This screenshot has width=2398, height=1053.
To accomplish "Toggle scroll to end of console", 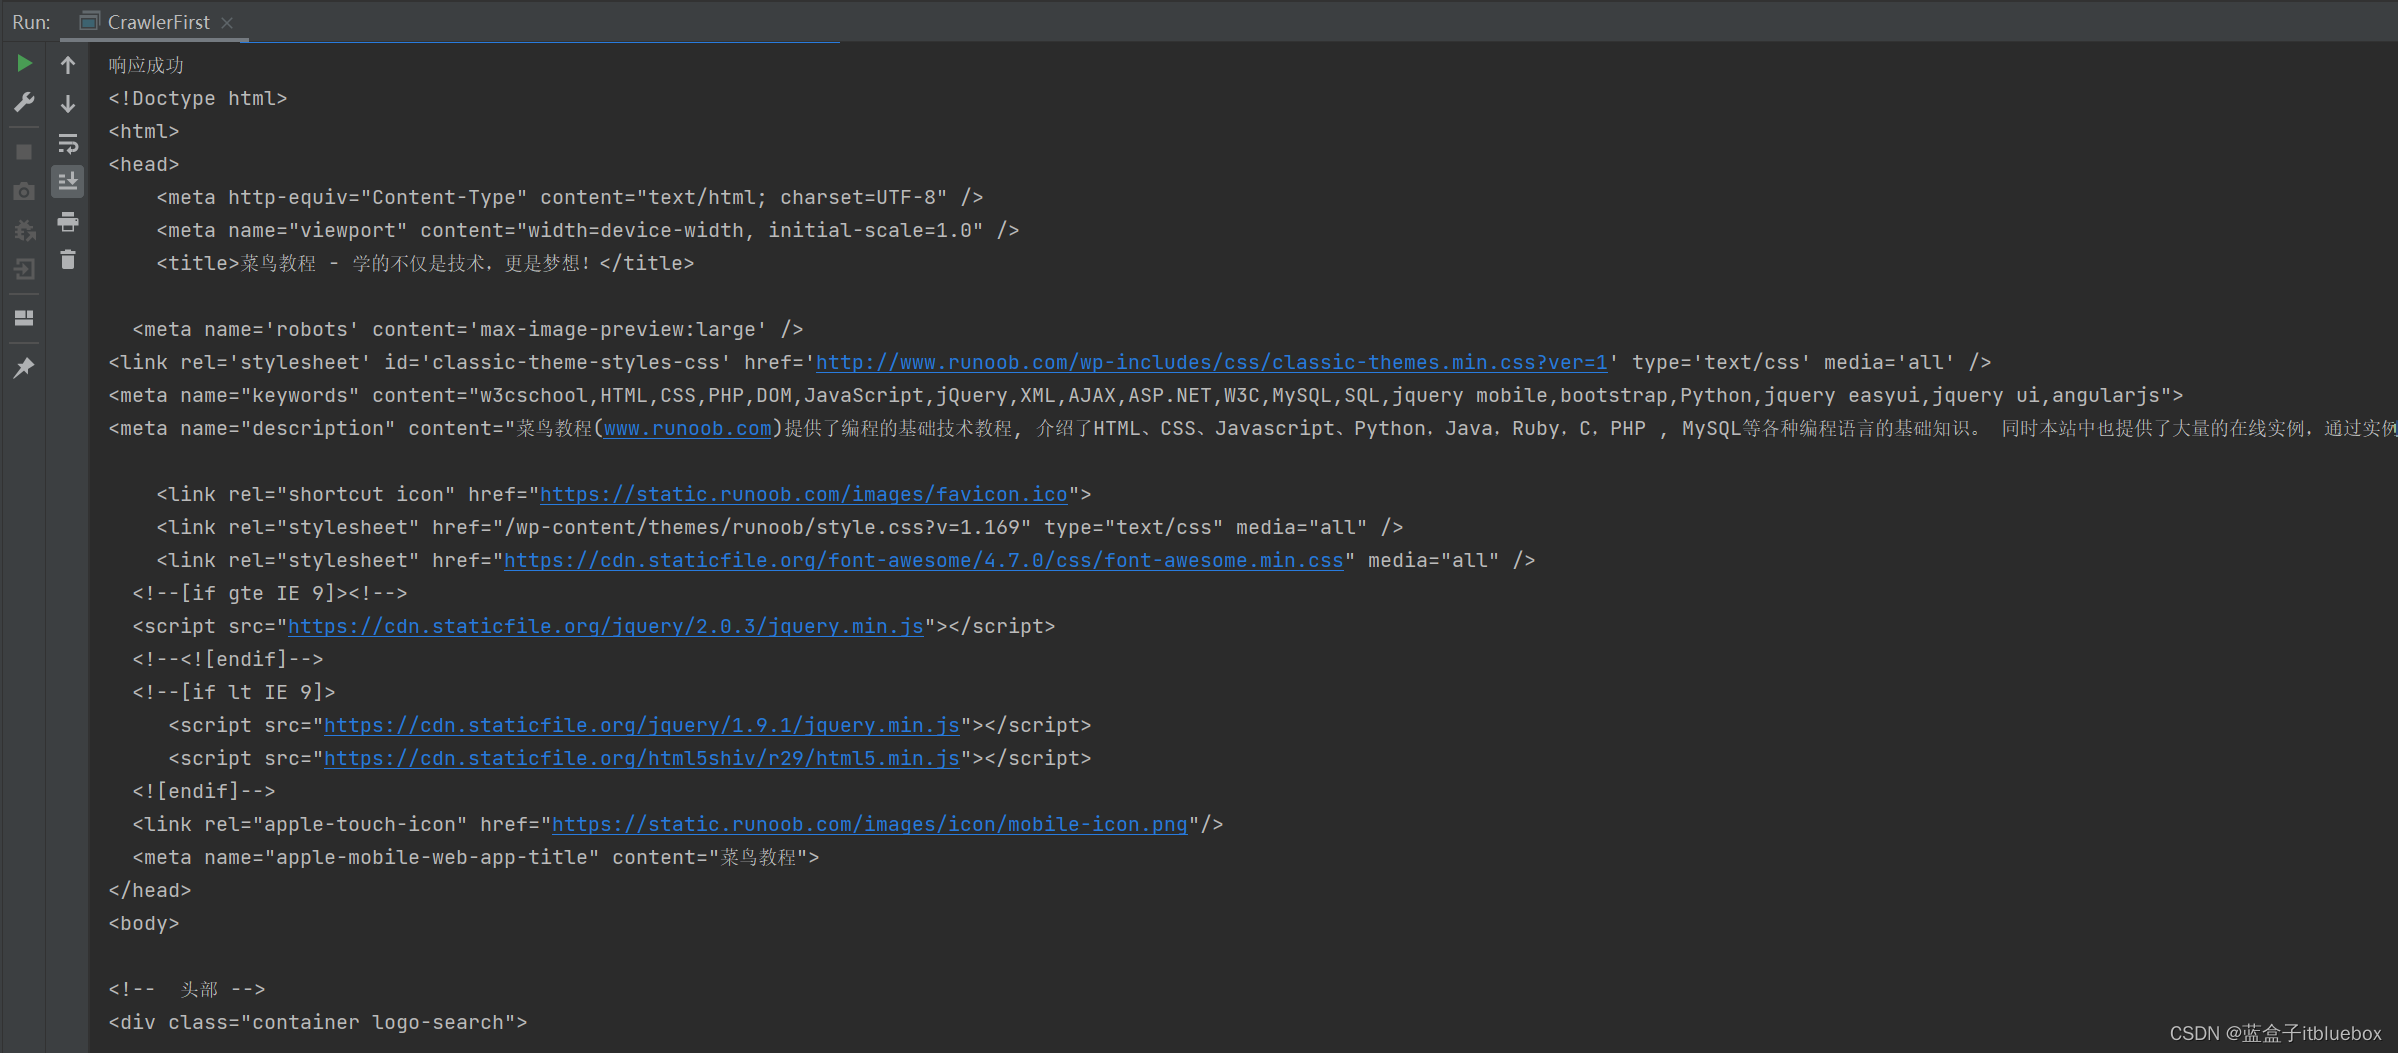I will (x=68, y=182).
